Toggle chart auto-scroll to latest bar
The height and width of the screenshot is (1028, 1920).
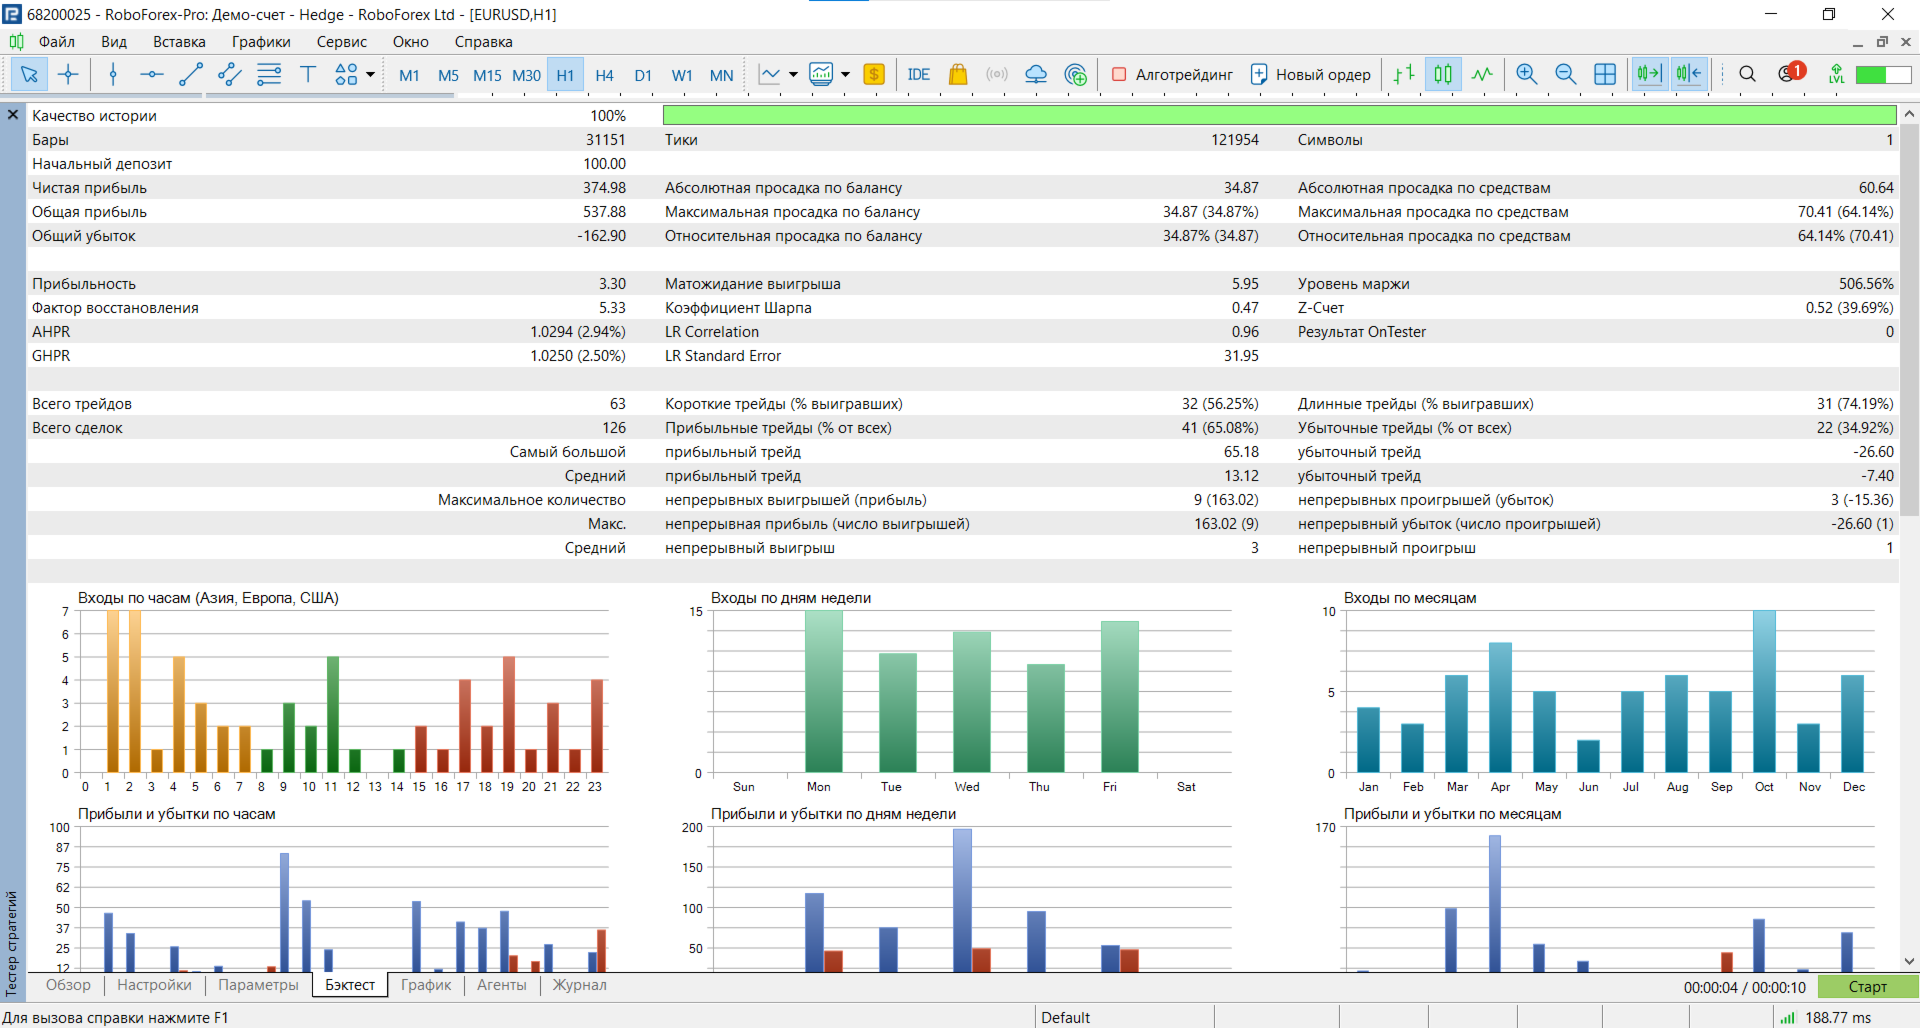click(1649, 74)
